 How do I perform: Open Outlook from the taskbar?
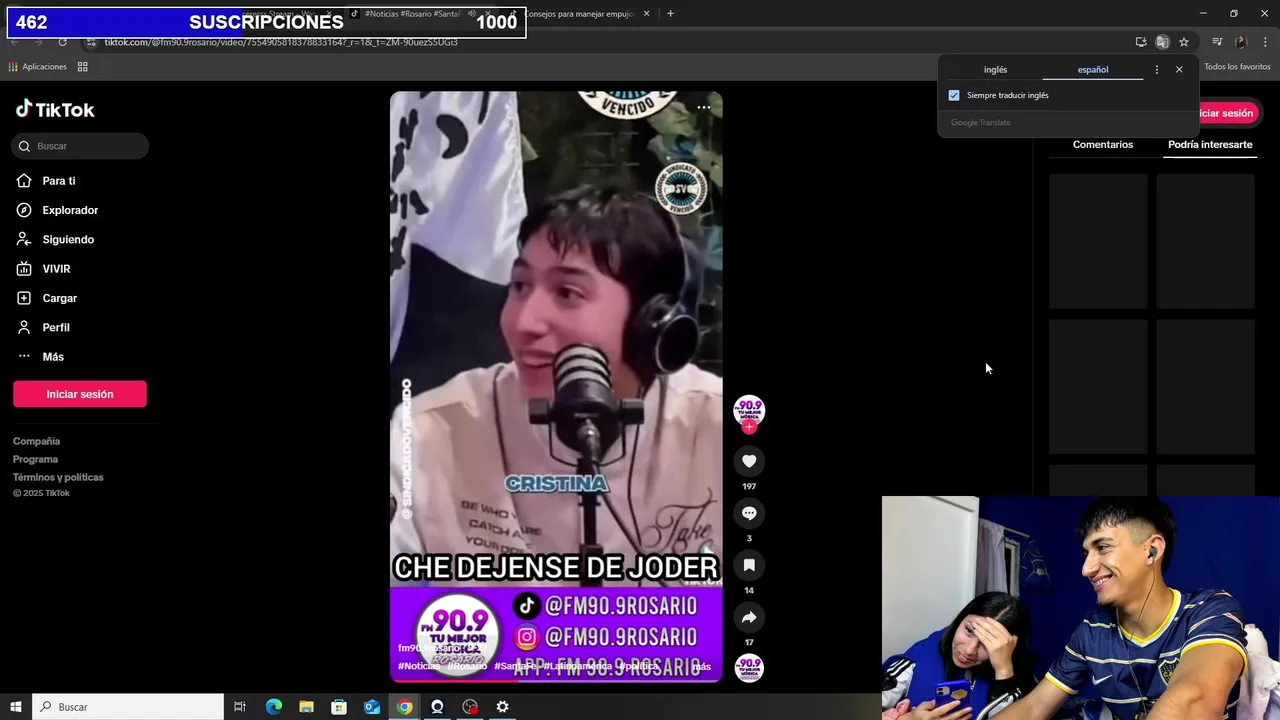(372, 707)
